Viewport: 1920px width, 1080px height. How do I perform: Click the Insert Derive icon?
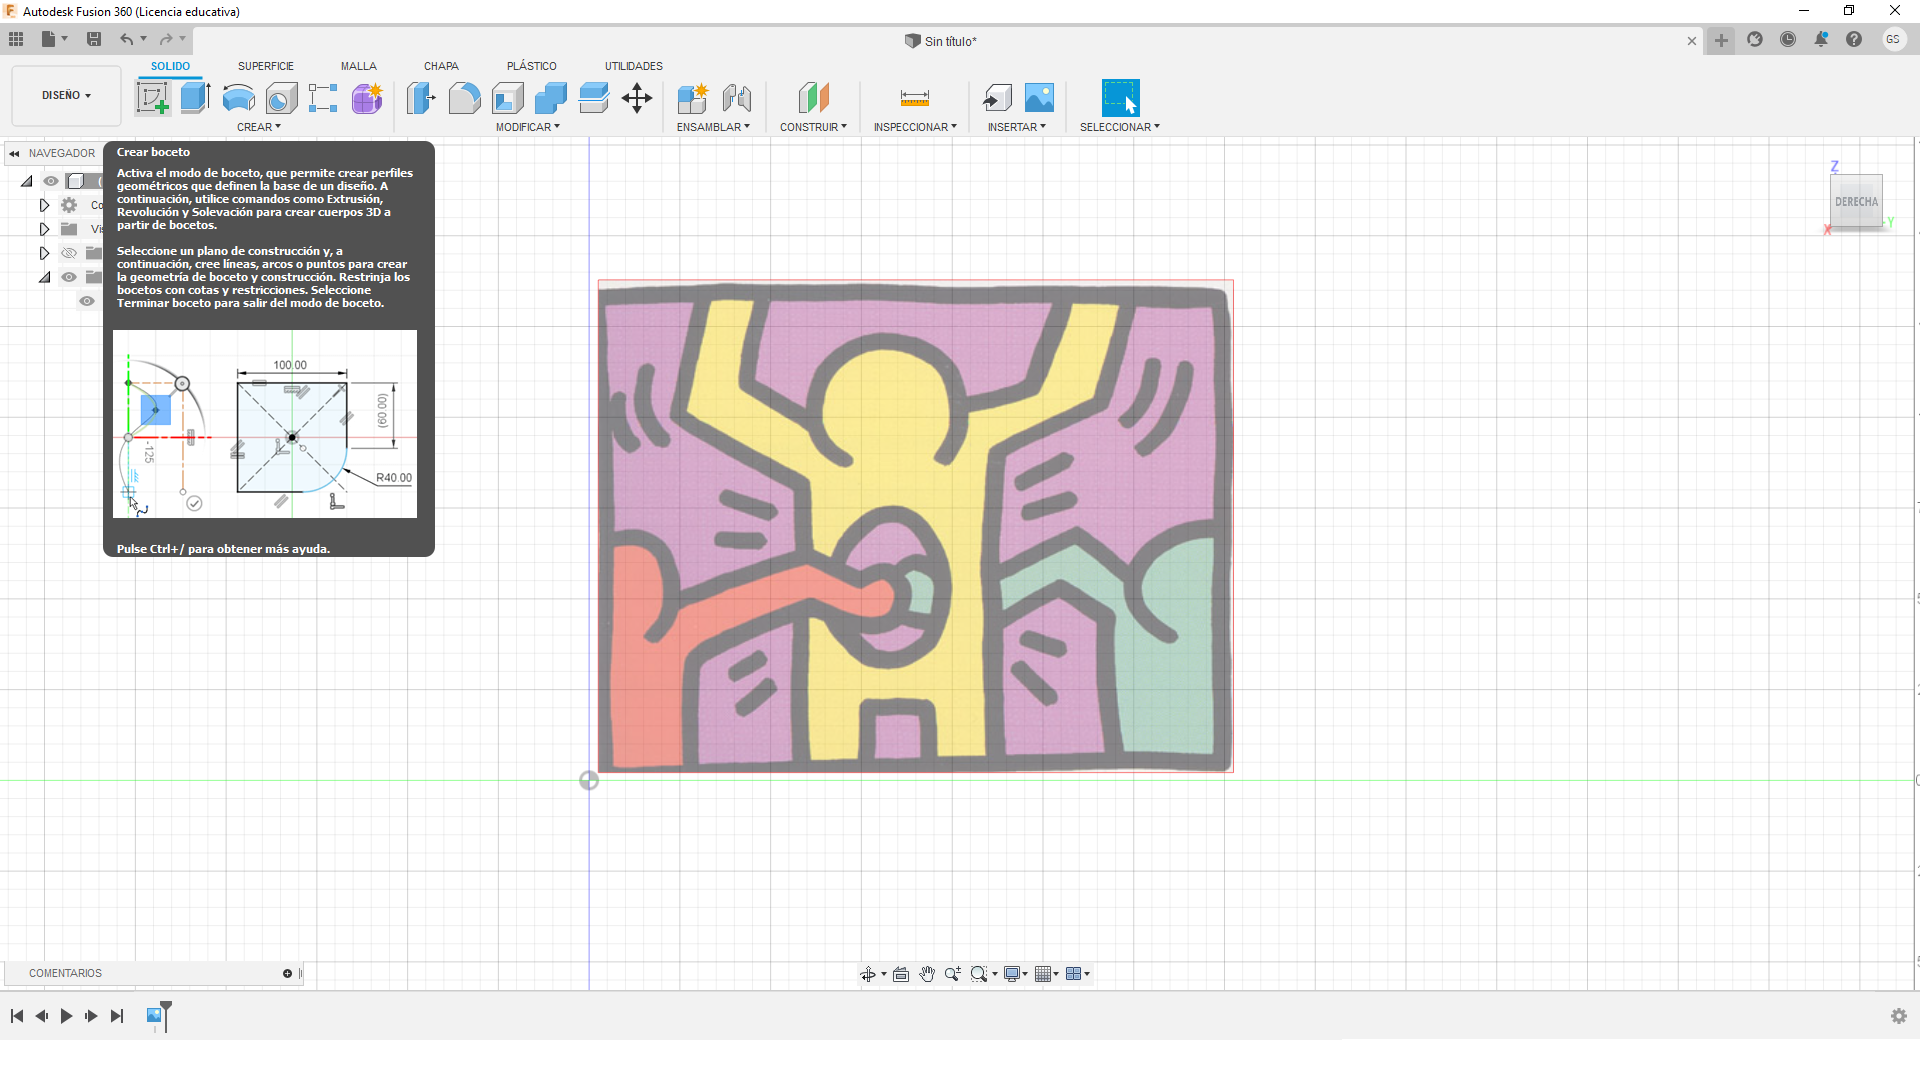pyautogui.click(x=997, y=98)
